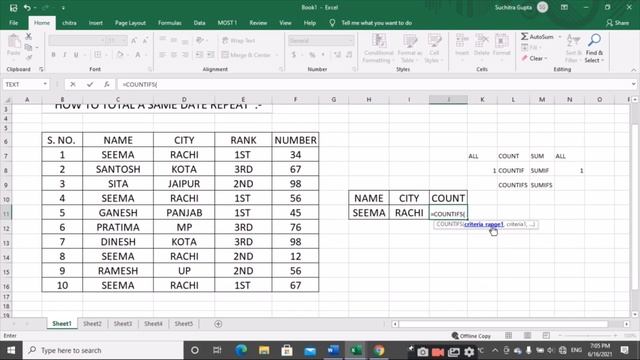The width and height of the screenshot is (640, 360).
Task: Open Chrome from the taskbar
Action: 379,350
